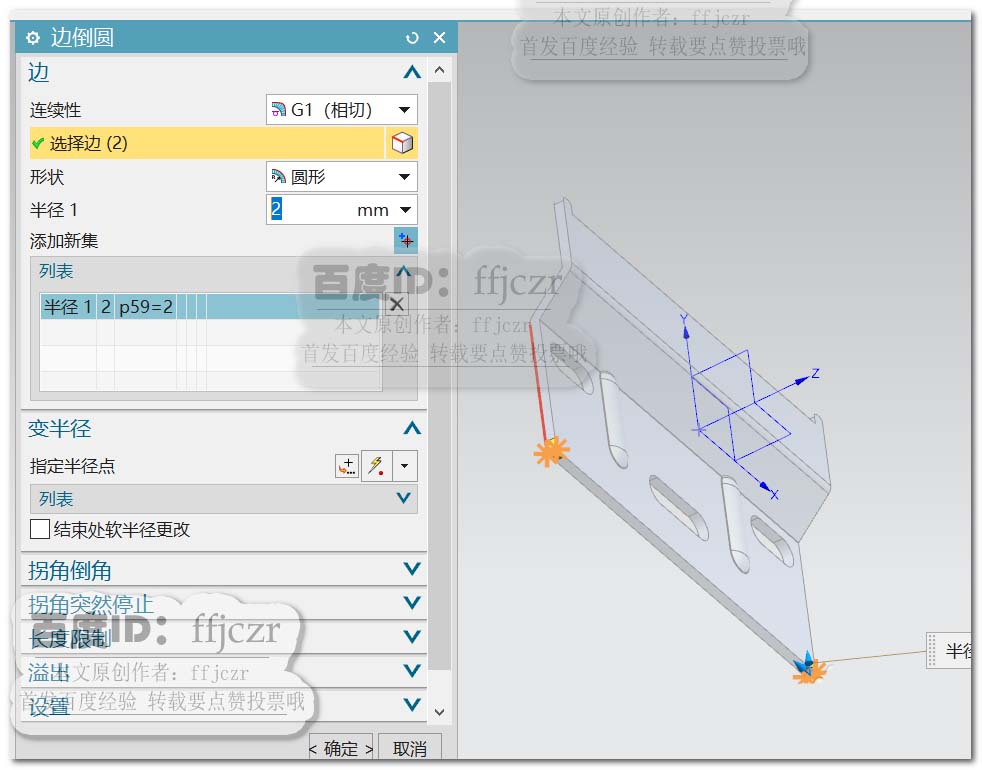Expand the 列表 under 变半径

[x=404, y=498]
